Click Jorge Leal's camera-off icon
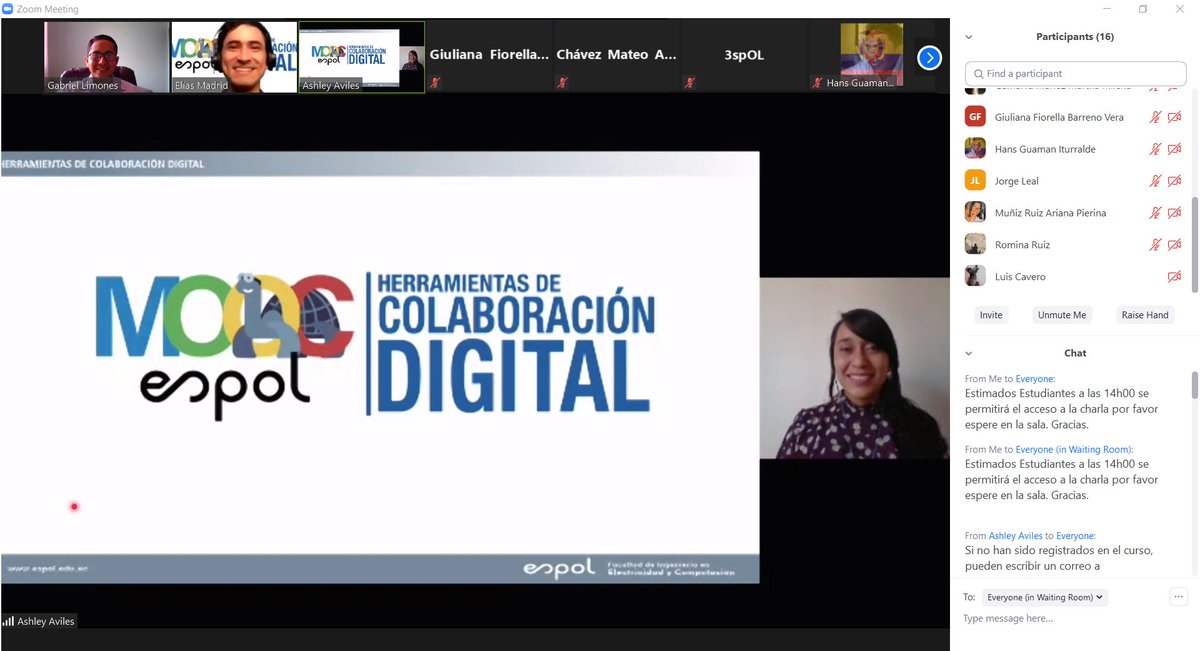This screenshot has height=651, width=1200. pos(1175,181)
